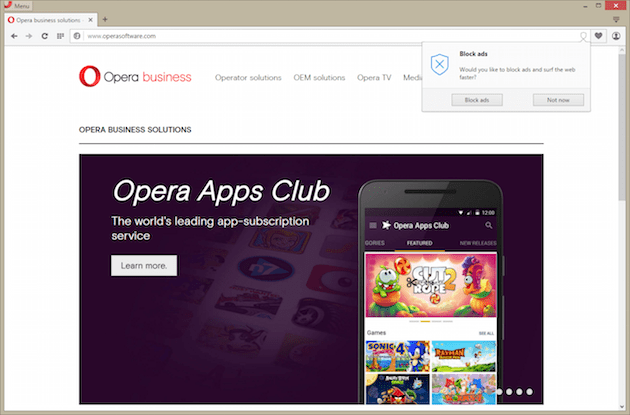The image size is (630, 415).
Task: Open the Opera Menu button
Action: (17, 6)
